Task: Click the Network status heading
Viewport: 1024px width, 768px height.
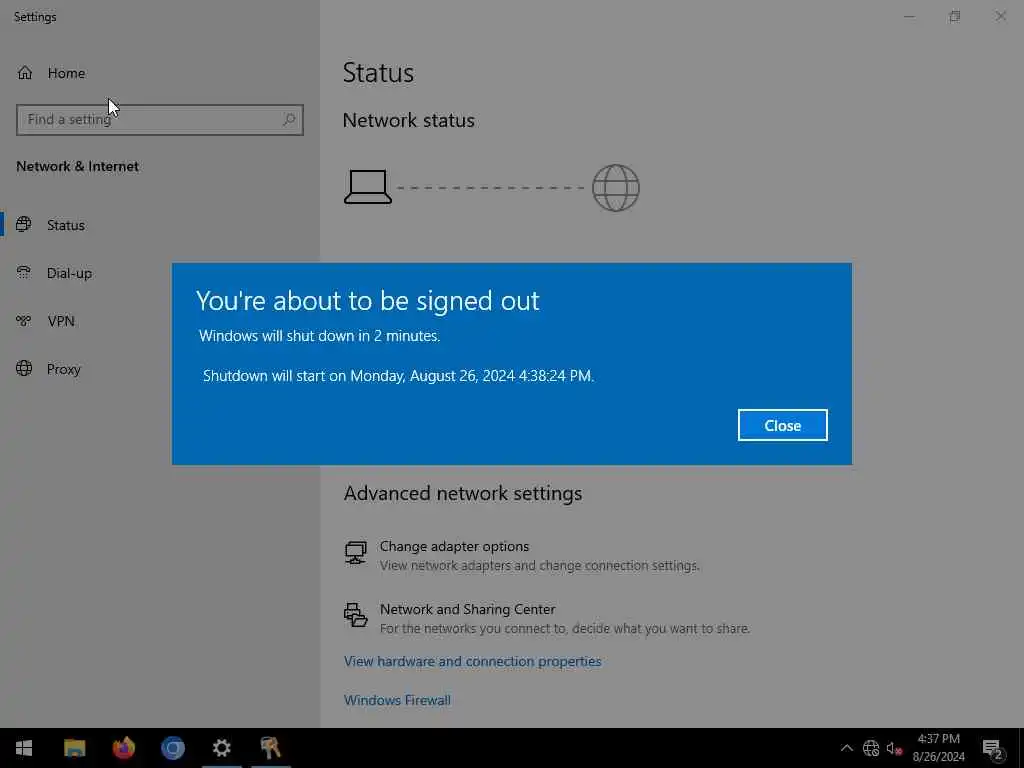Action: click(408, 121)
